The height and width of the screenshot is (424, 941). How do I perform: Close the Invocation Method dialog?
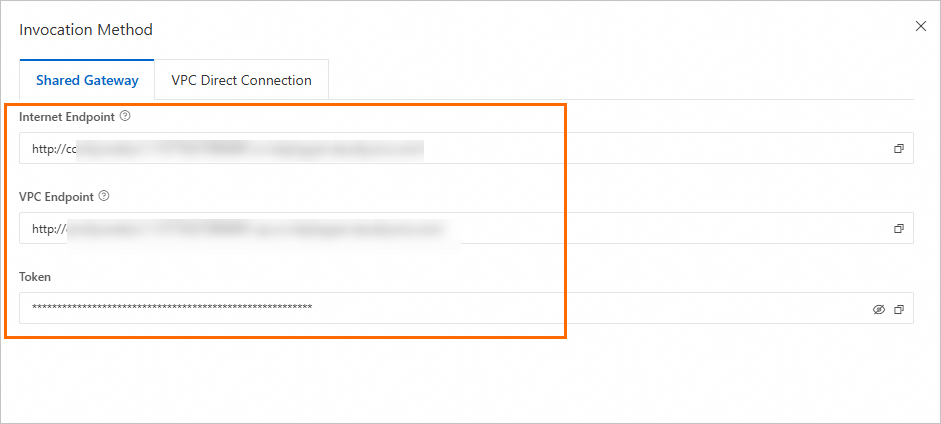point(921,26)
